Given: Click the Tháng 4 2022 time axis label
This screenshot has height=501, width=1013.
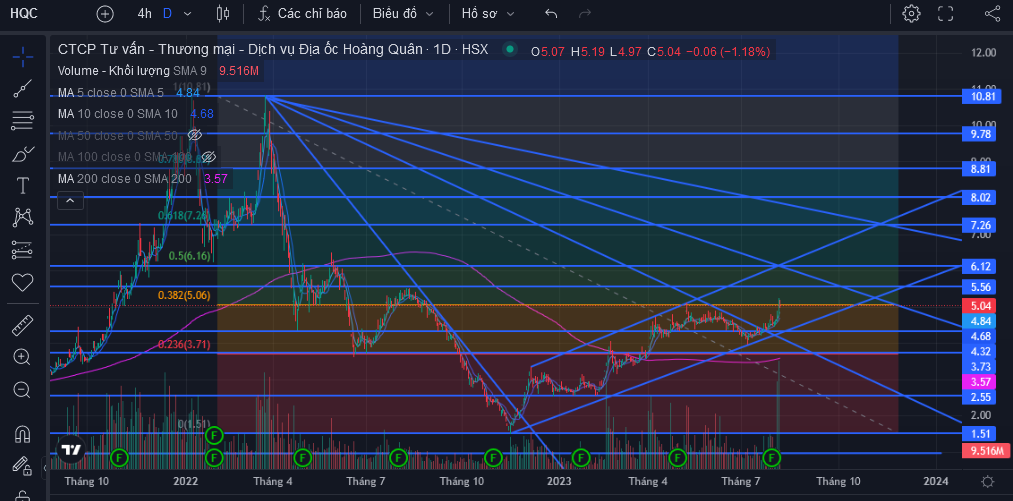Looking at the screenshot, I should click(x=273, y=482).
